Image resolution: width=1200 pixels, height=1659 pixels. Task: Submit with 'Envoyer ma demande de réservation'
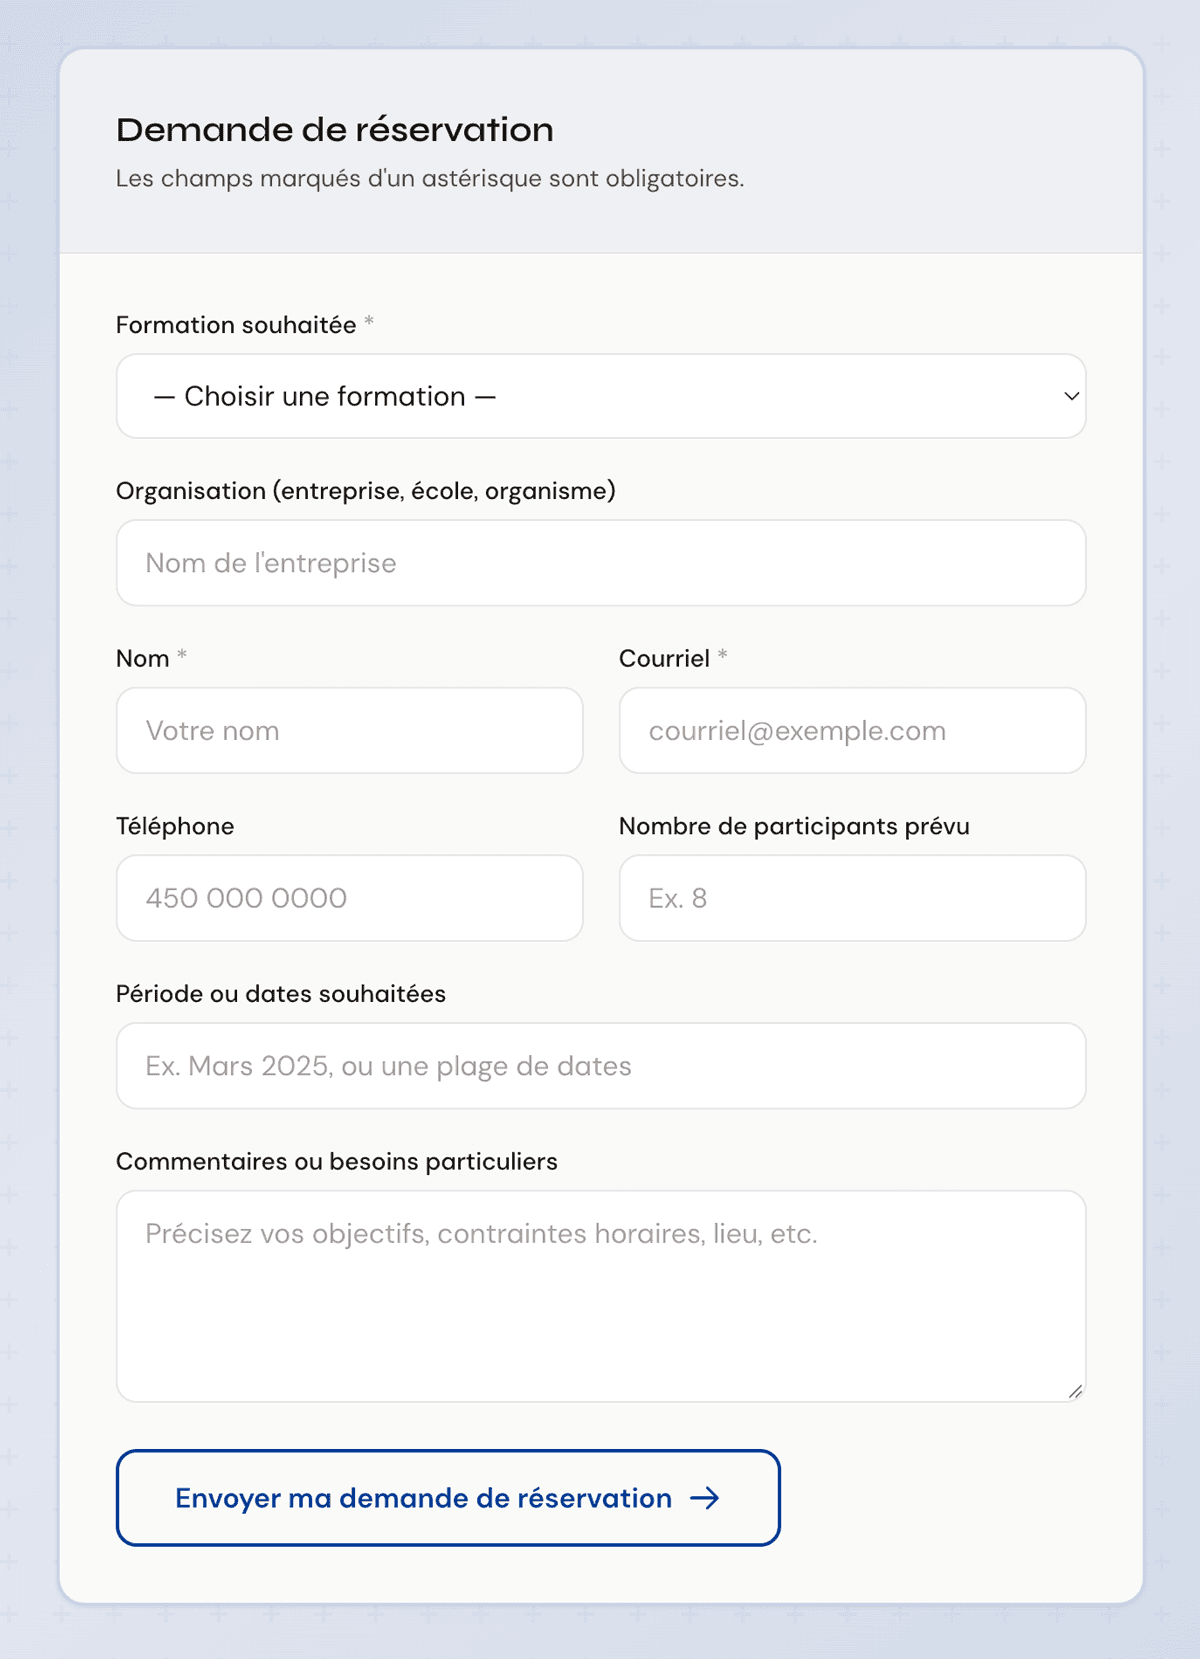pos(448,1498)
